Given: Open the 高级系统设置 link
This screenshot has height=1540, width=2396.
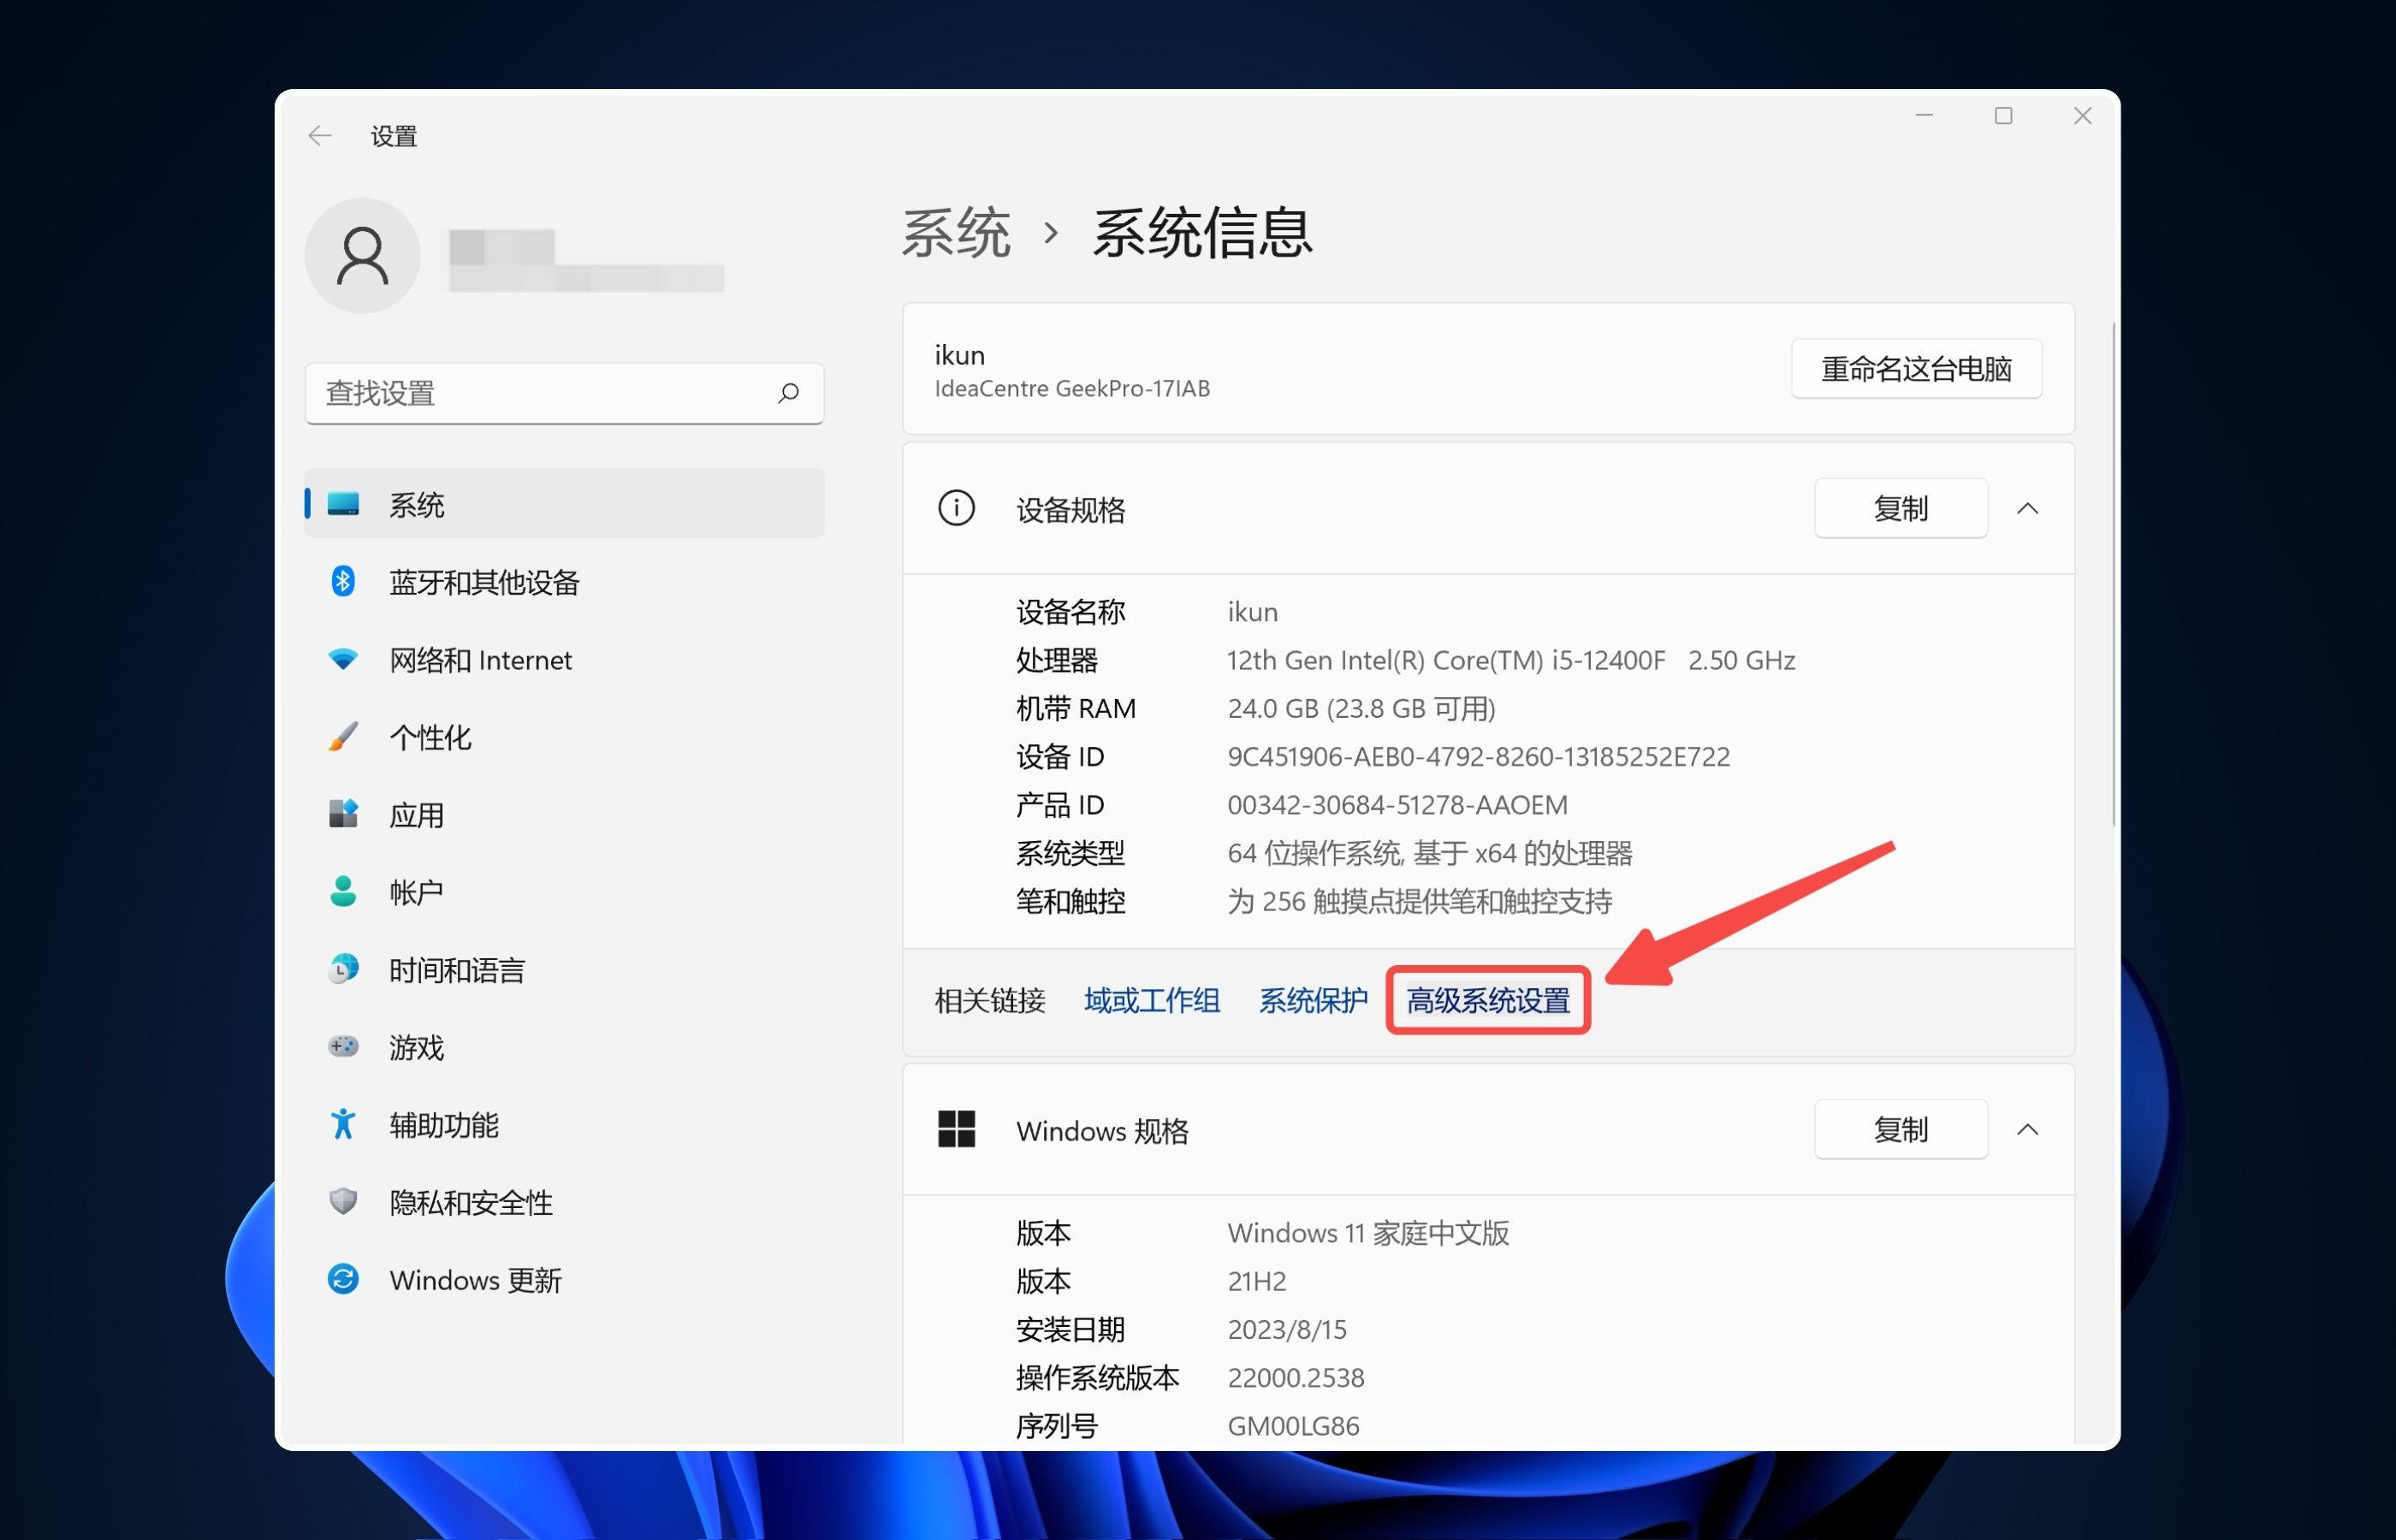Looking at the screenshot, I should (x=1488, y=1001).
